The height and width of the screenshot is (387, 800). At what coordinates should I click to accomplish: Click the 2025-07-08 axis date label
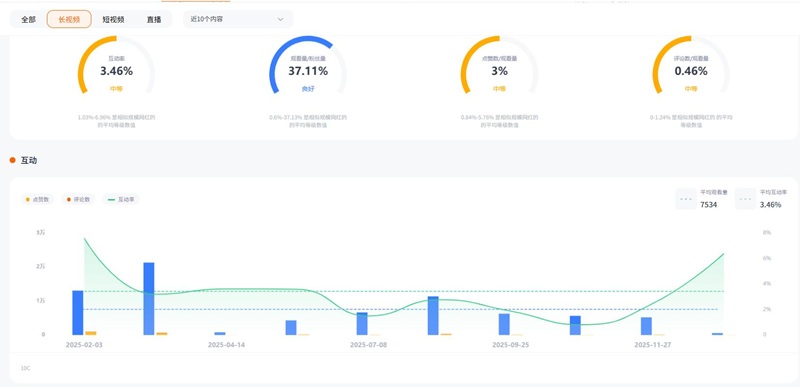368,345
